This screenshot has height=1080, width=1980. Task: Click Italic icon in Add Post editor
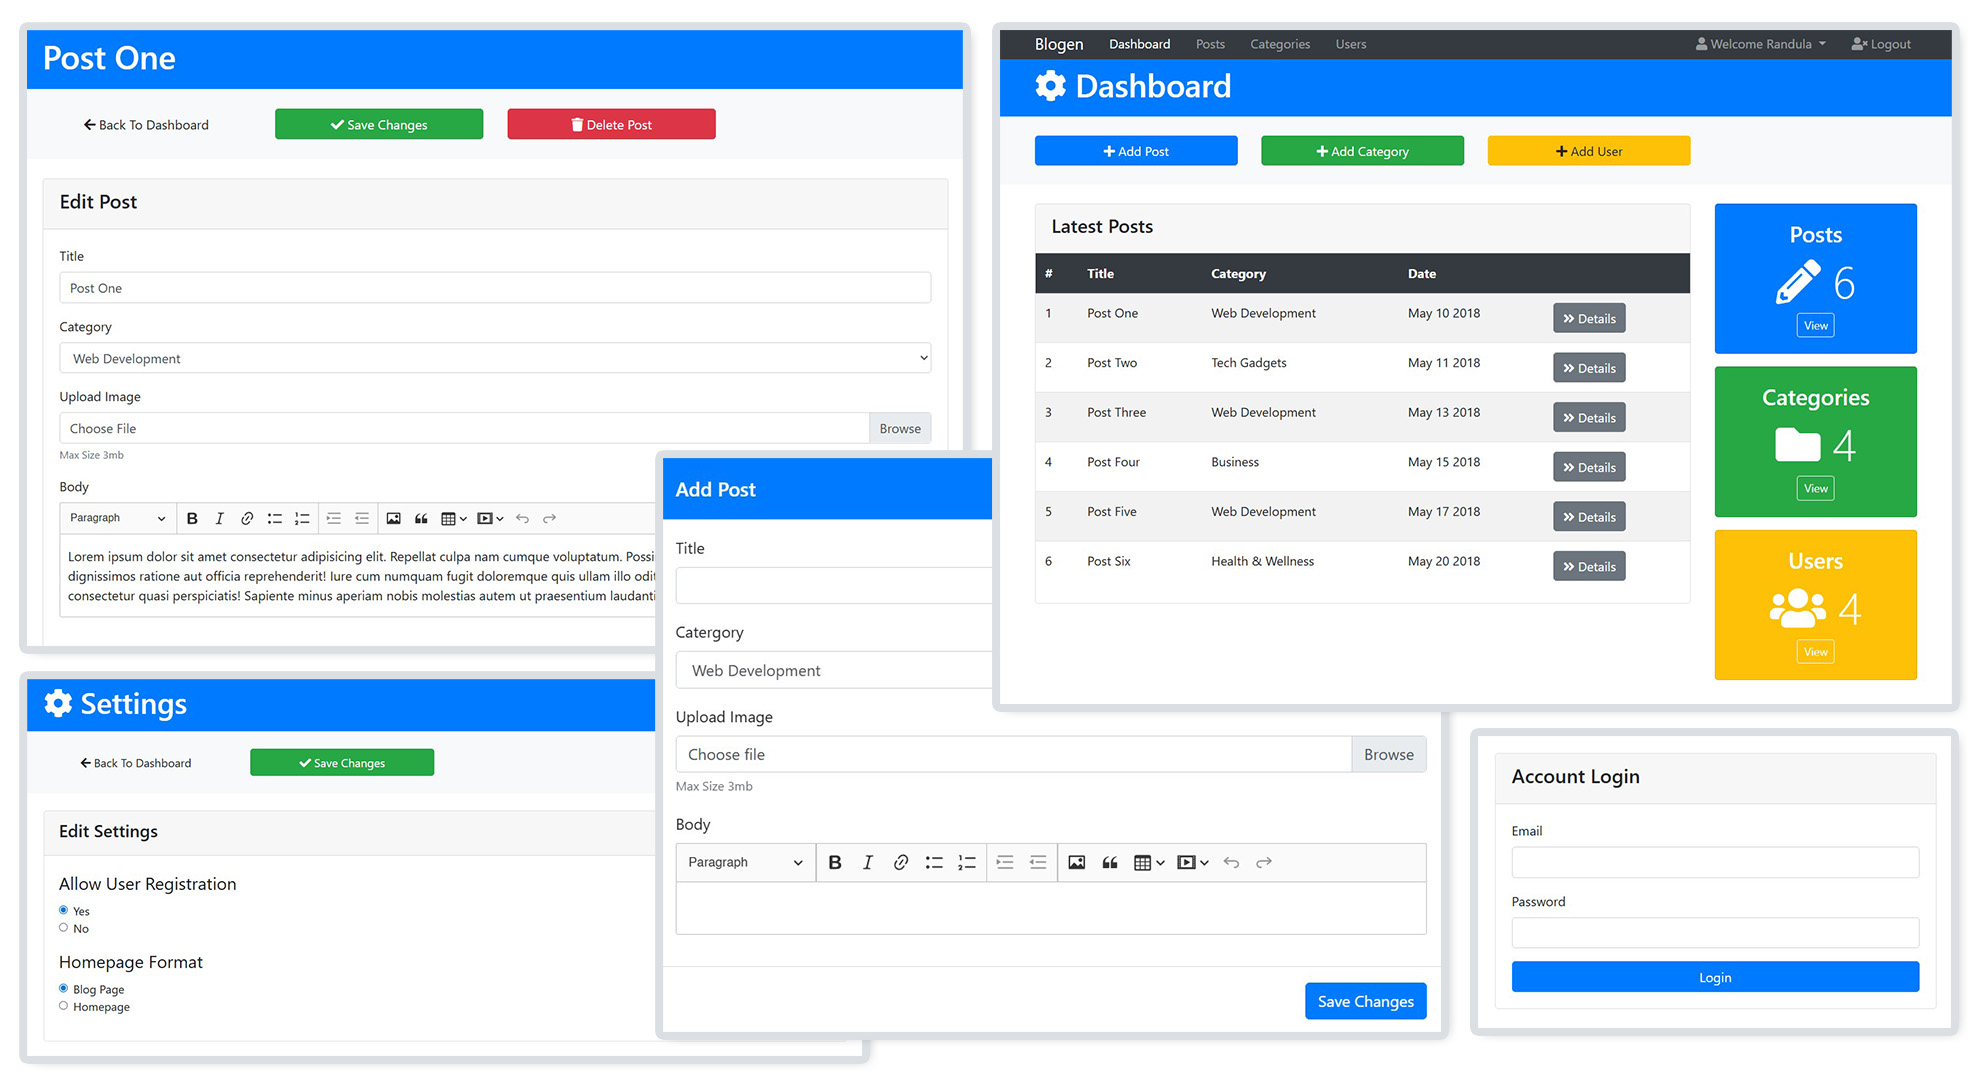[x=867, y=862]
